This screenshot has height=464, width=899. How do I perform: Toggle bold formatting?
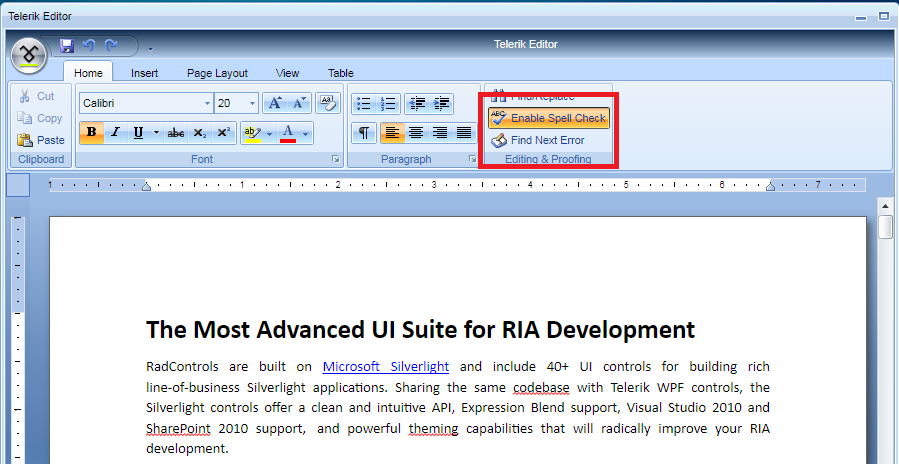91,132
